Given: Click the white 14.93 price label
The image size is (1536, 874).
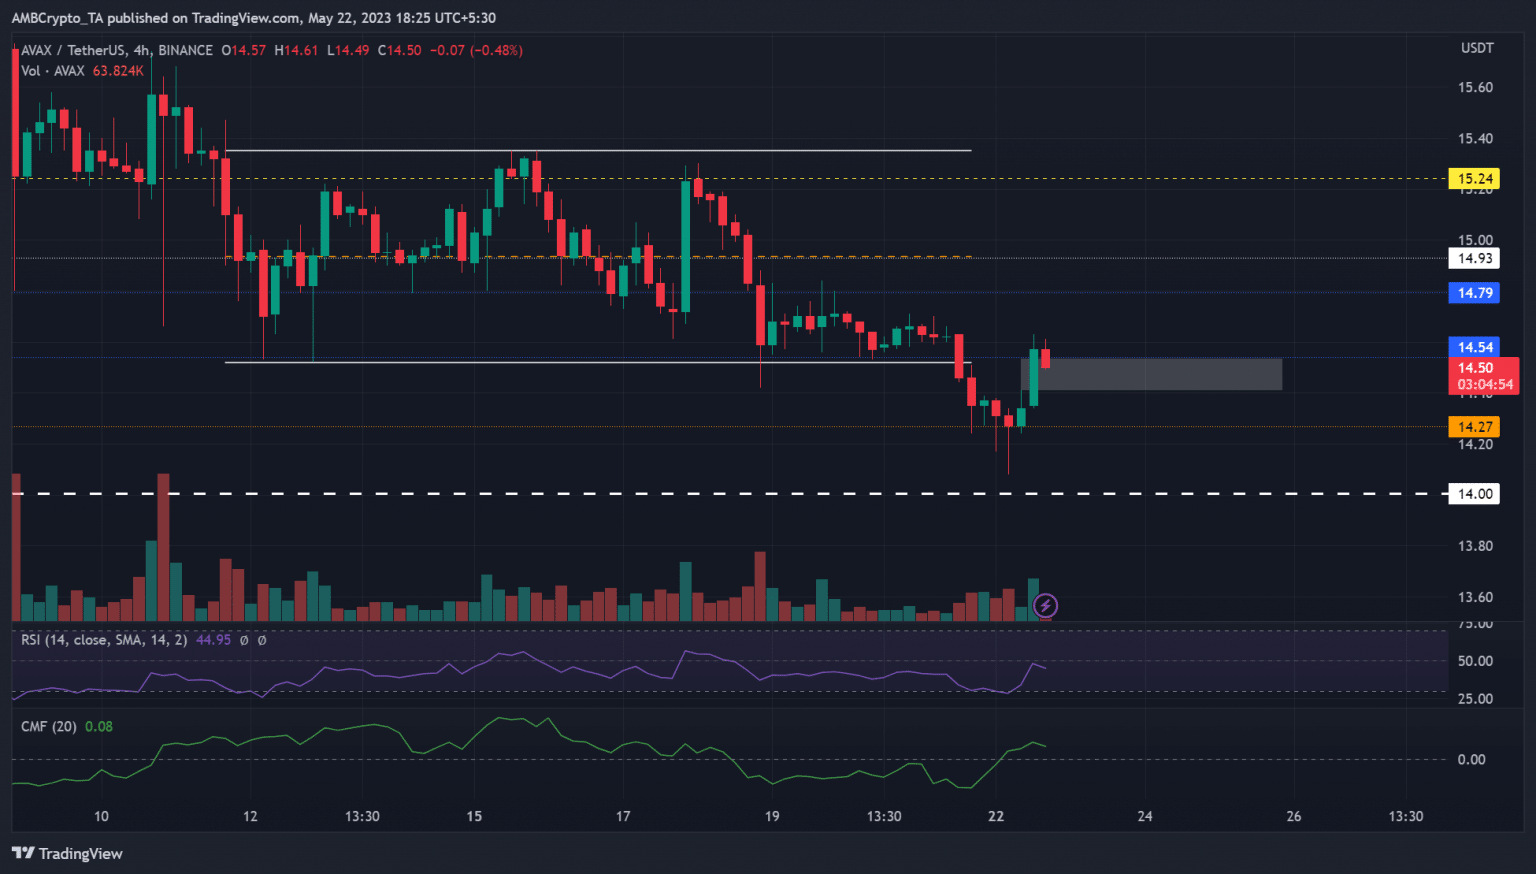Looking at the screenshot, I should (x=1474, y=258).
